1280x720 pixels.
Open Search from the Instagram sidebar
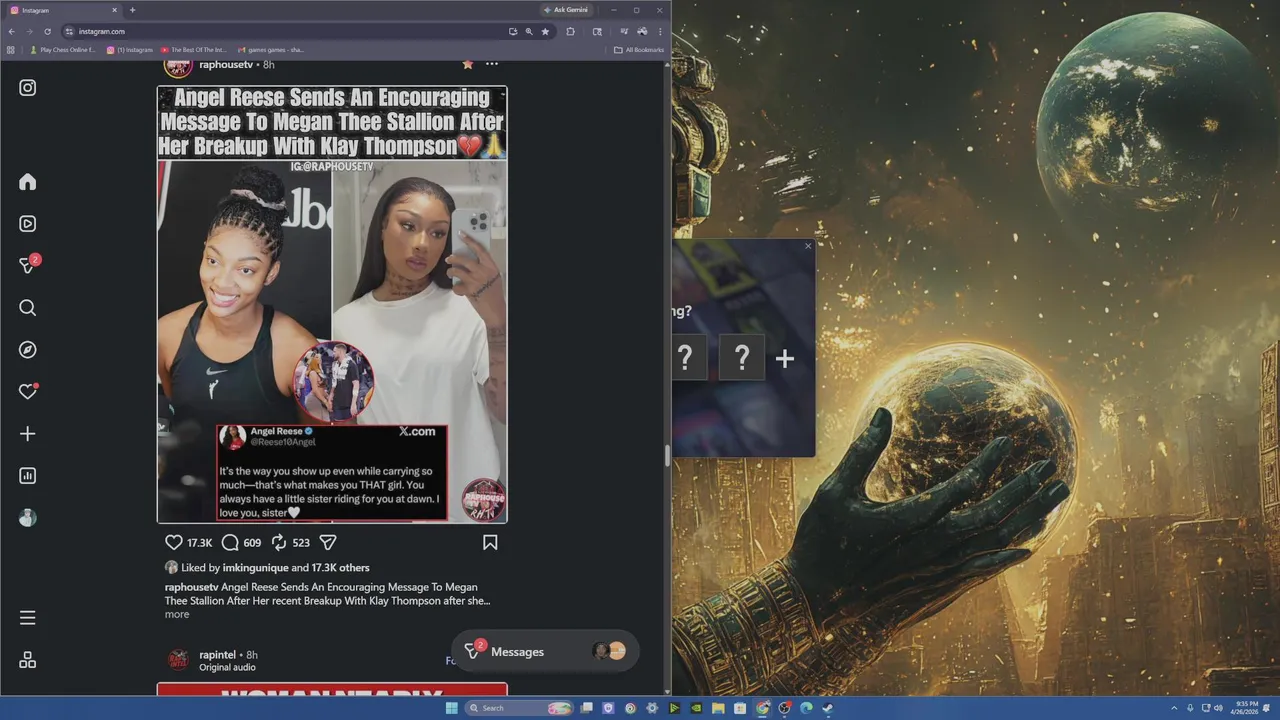[x=28, y=308]
